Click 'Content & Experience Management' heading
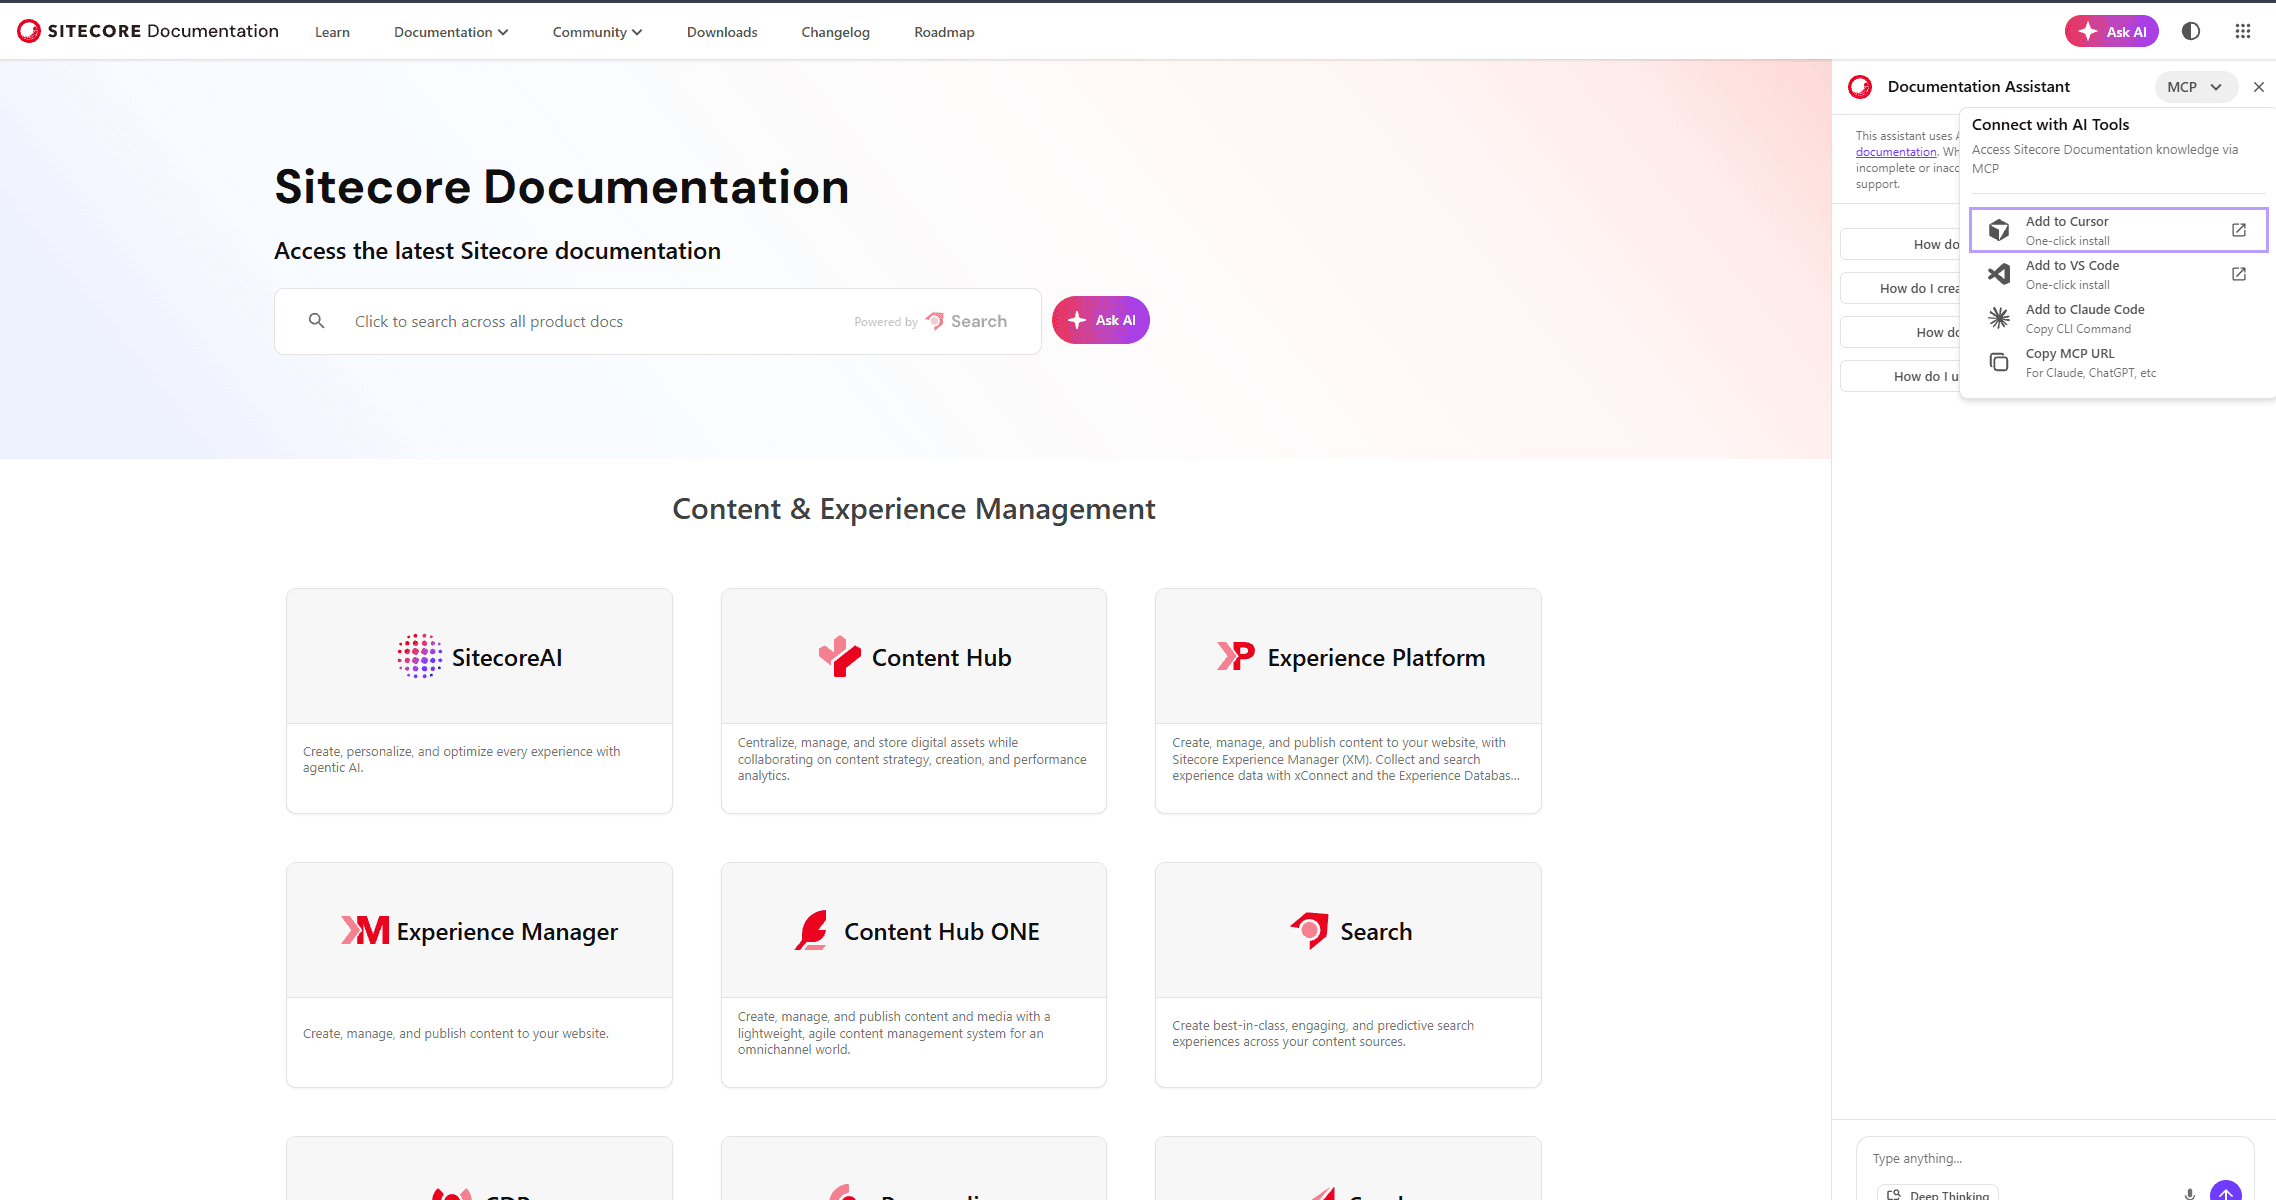Image resolution: width=2276 pixels, height=1200 pixels. click(x=913, y=508)
